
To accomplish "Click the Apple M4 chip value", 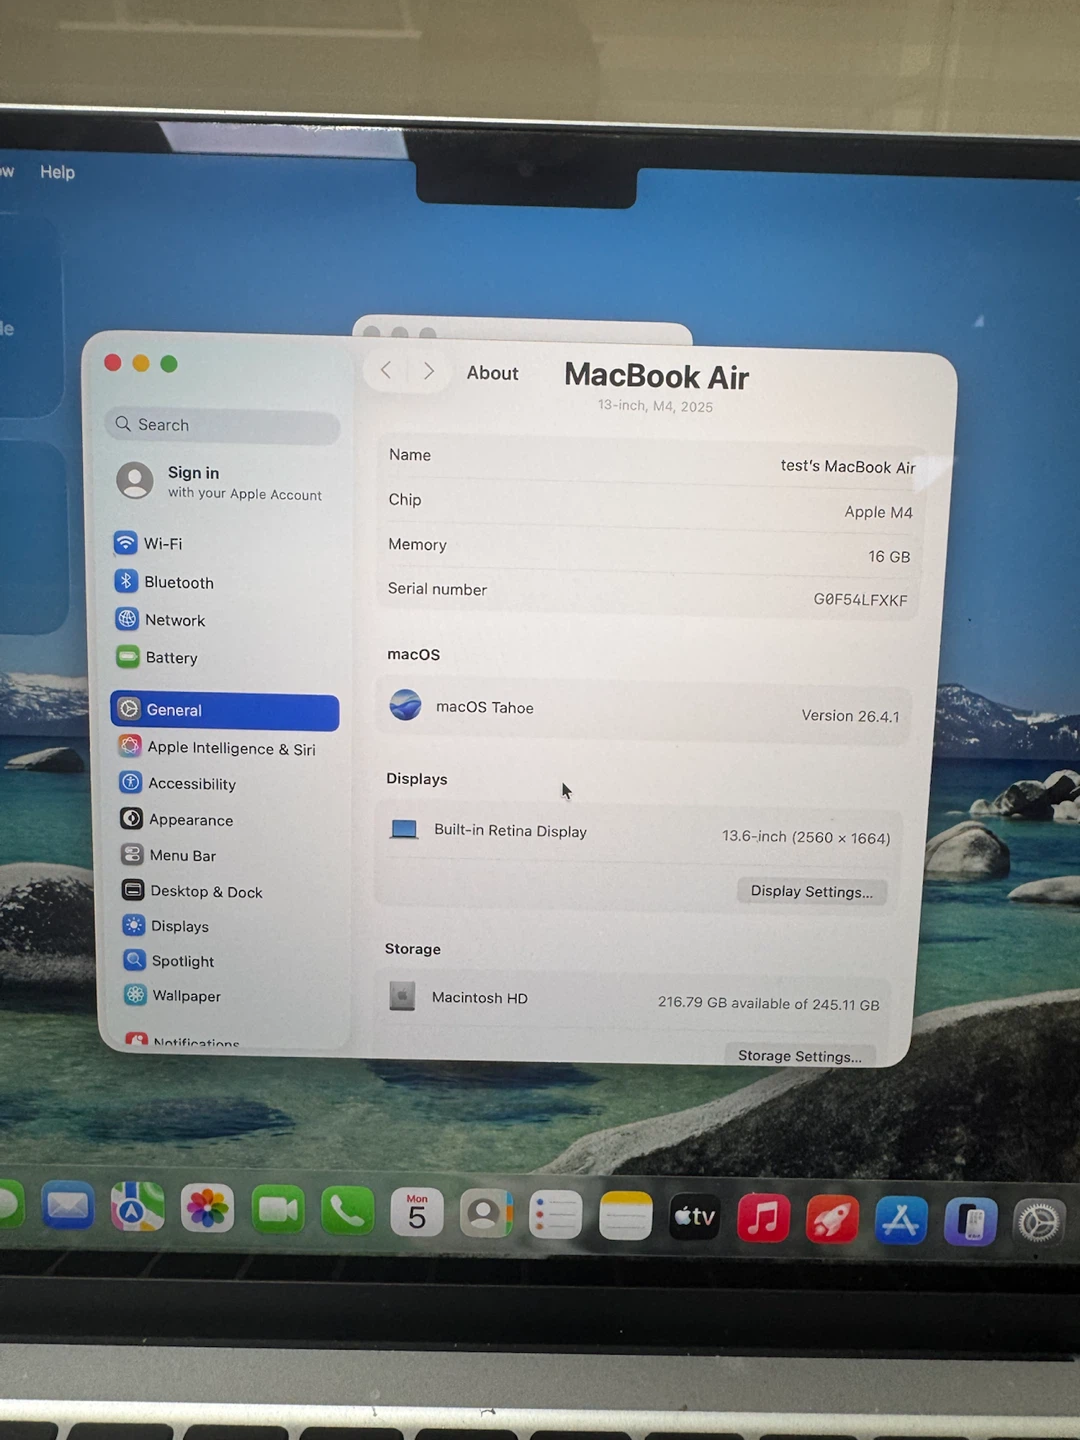I will click(x=878, y=512).
